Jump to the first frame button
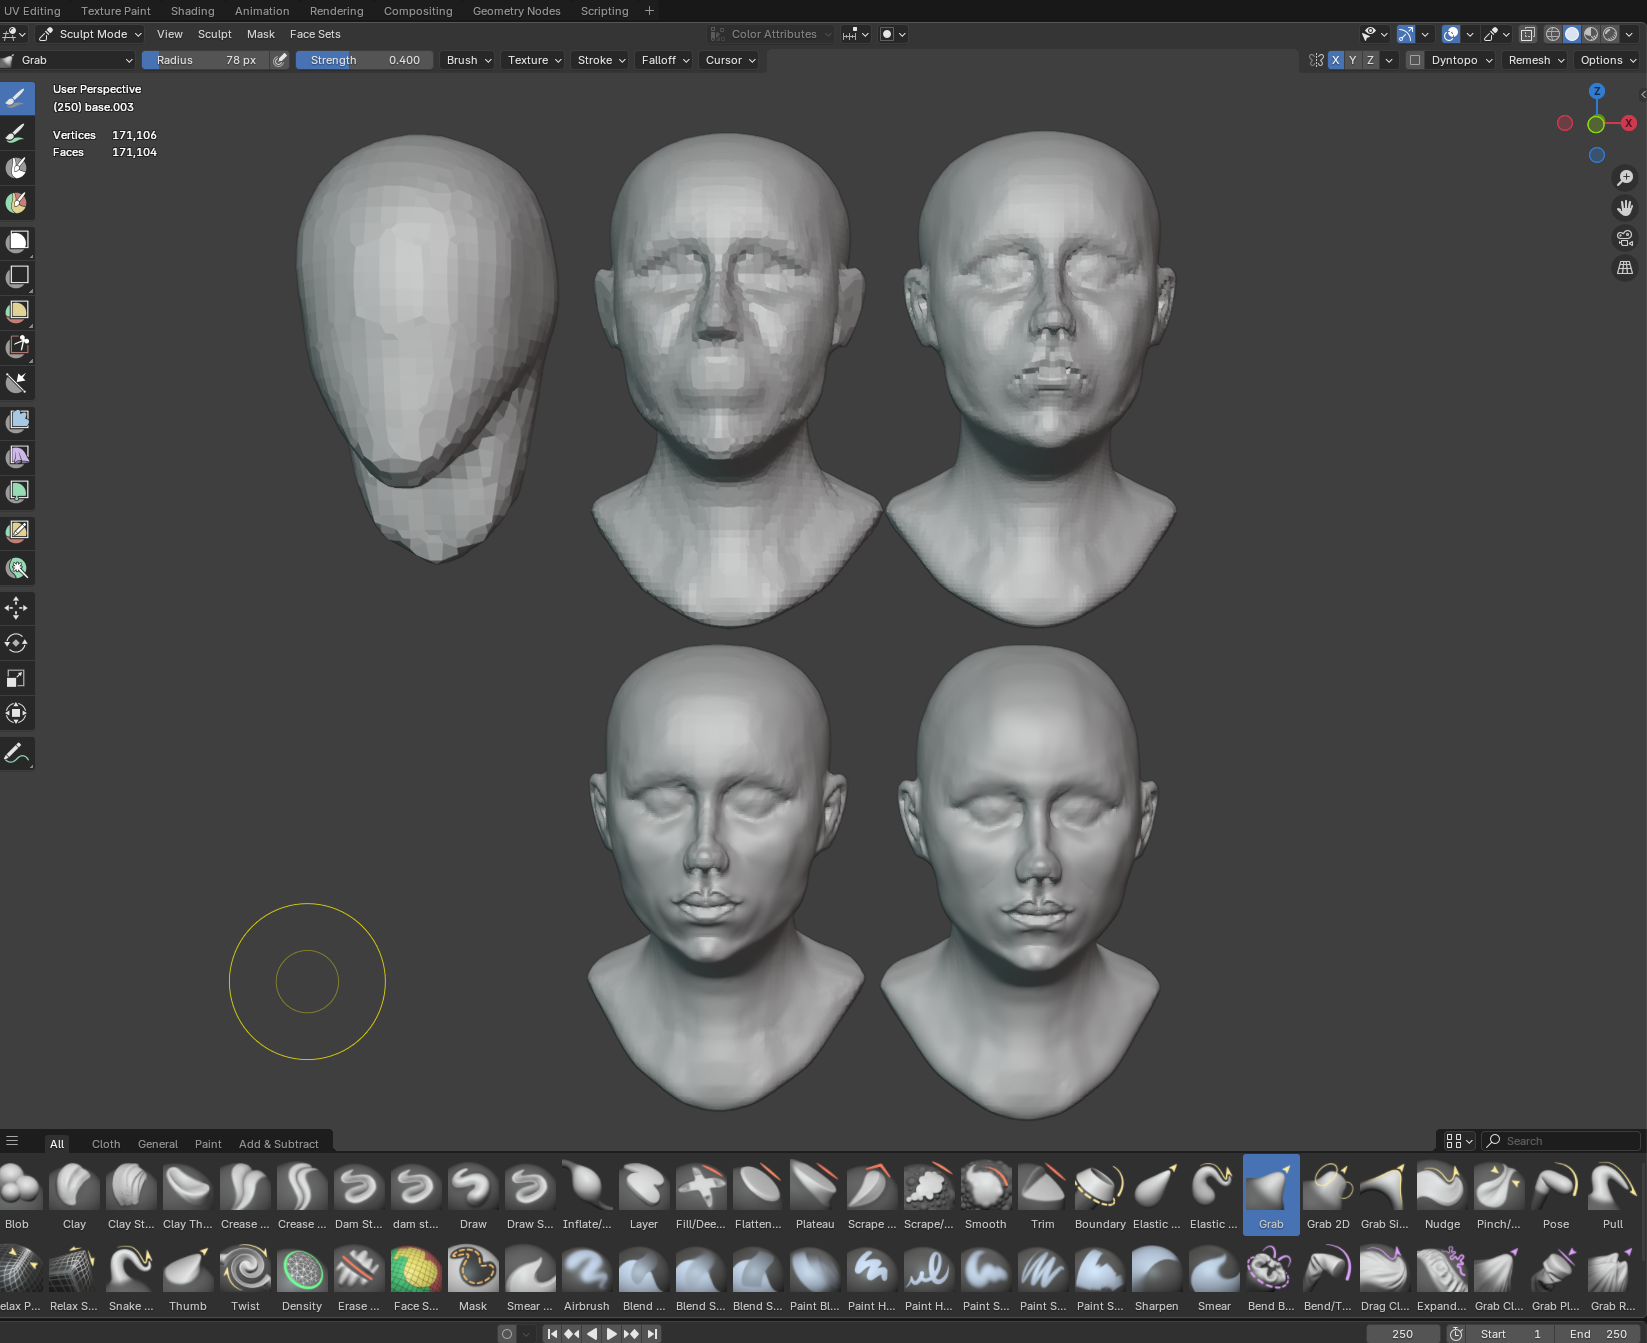The image size is (1647, 1343). tap(552, 1333)
